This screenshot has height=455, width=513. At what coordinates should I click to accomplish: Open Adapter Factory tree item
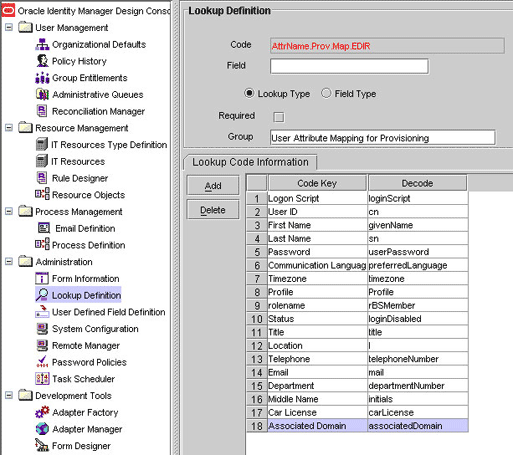[85, 413]
